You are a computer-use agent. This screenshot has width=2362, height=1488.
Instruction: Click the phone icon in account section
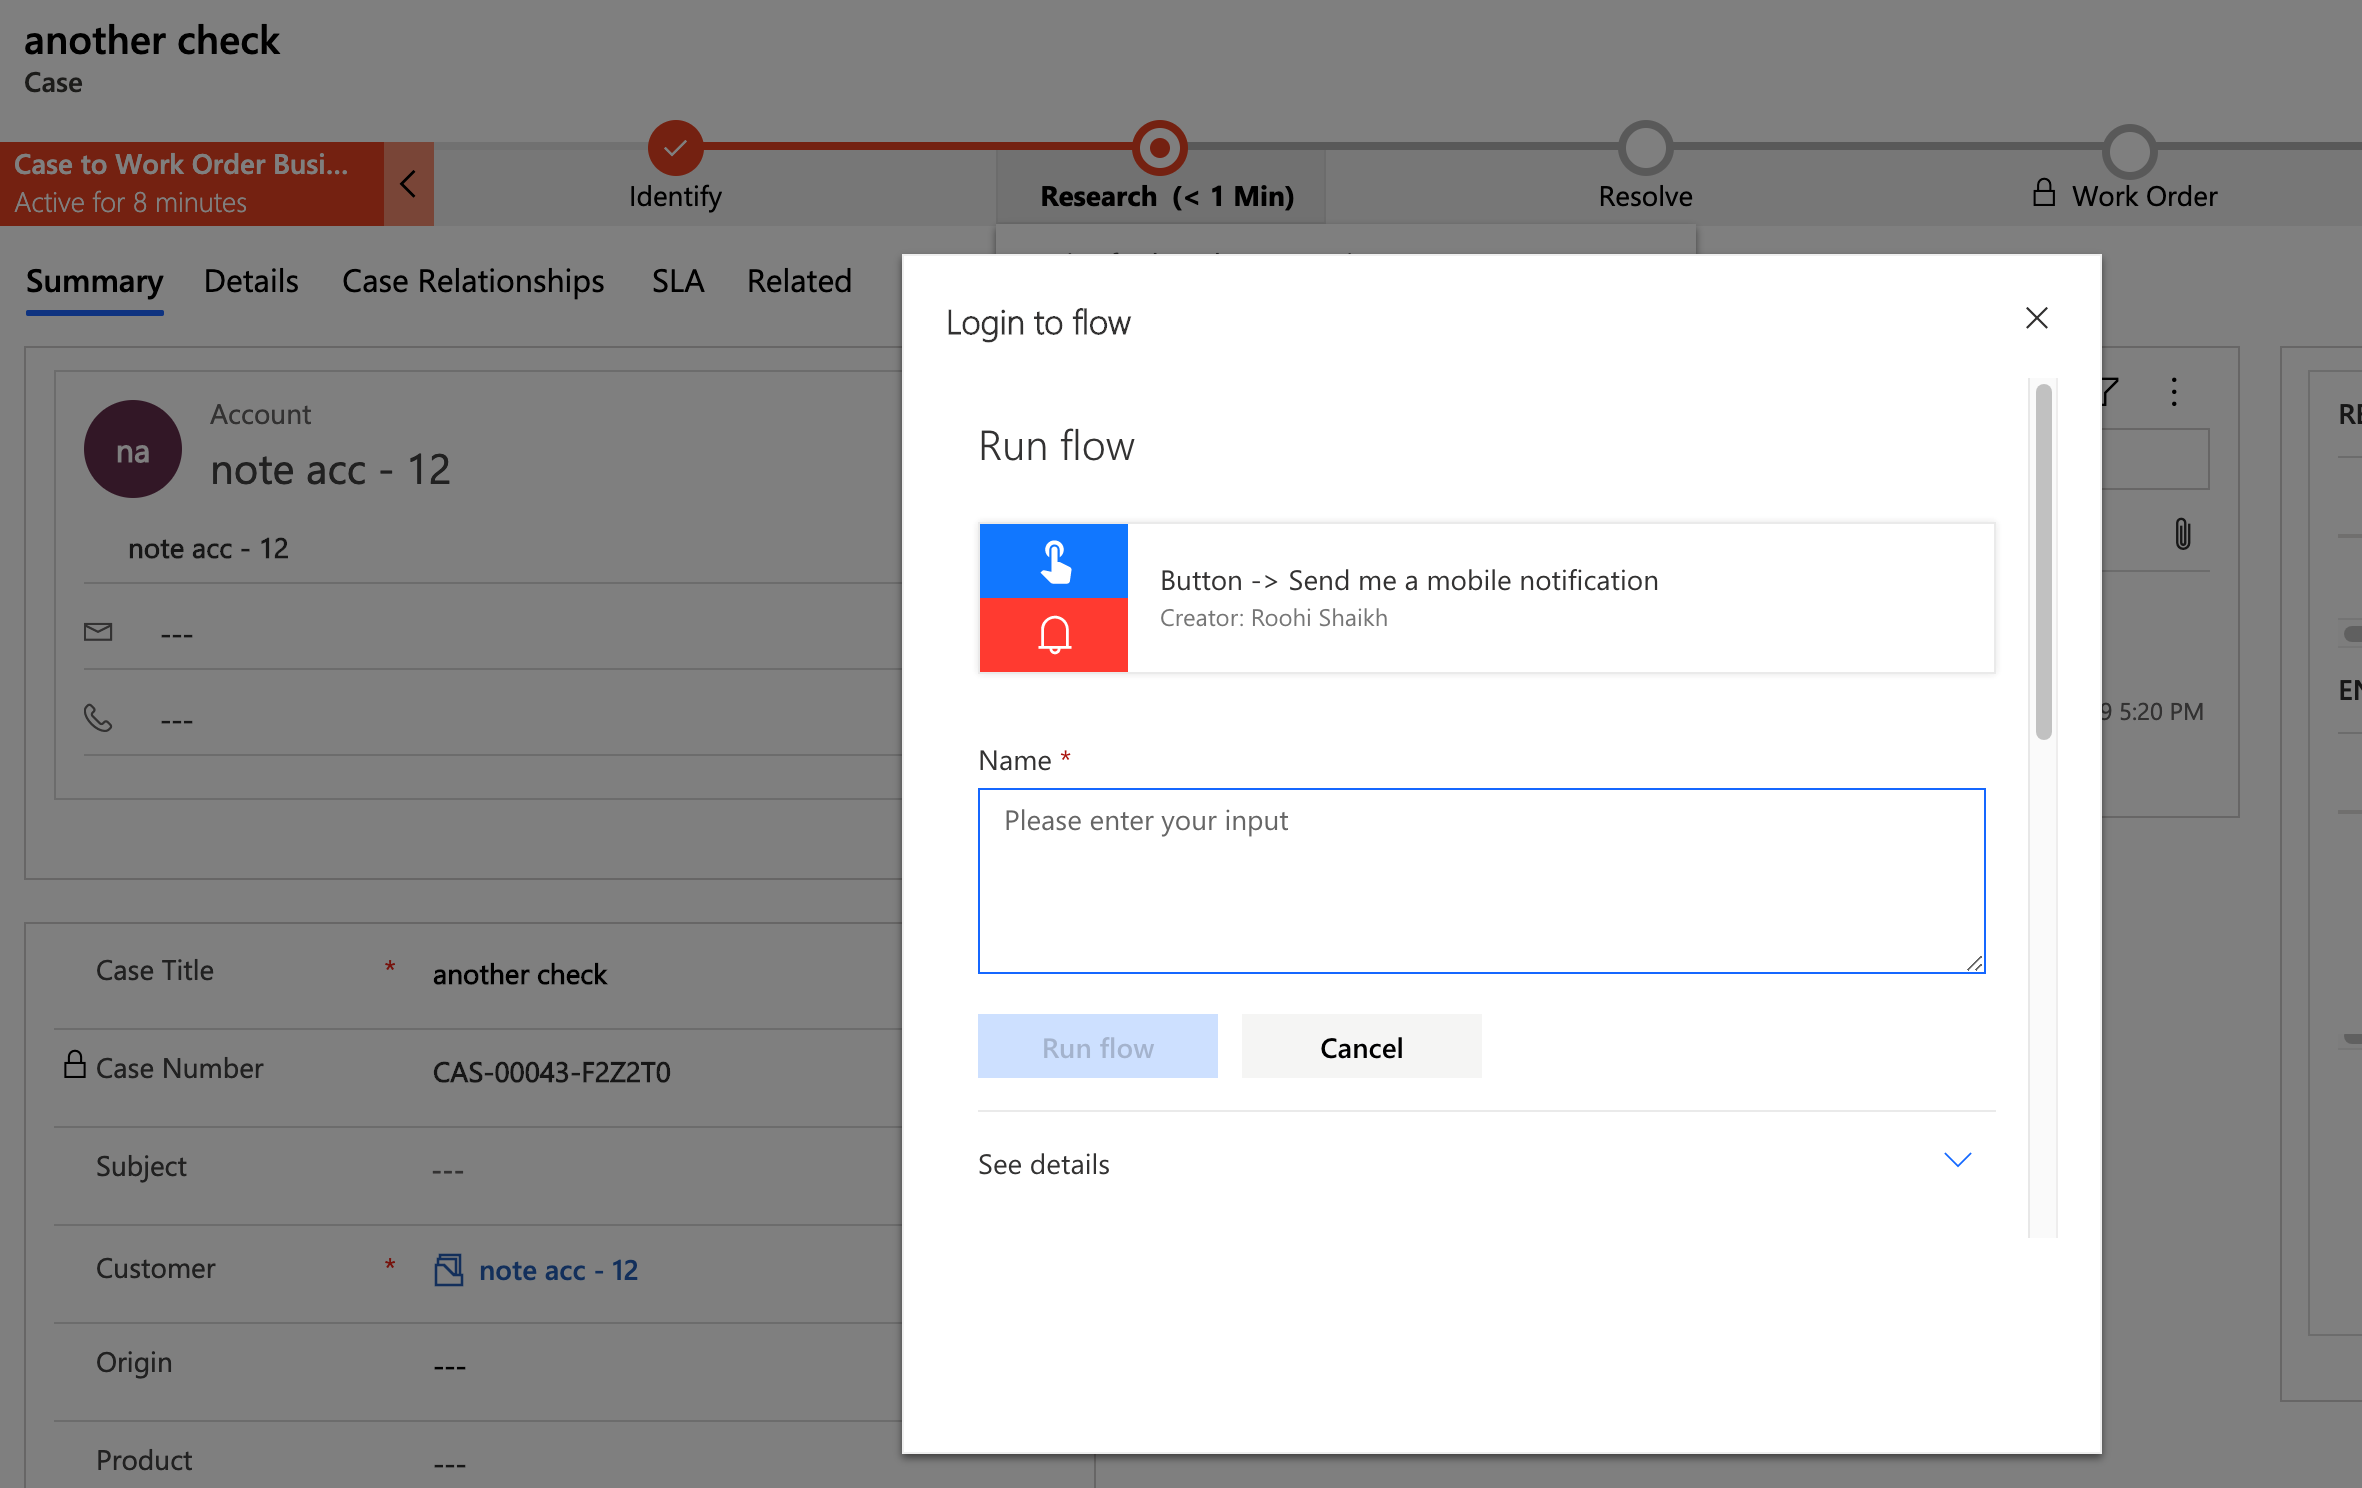click(x=98, y=715)
